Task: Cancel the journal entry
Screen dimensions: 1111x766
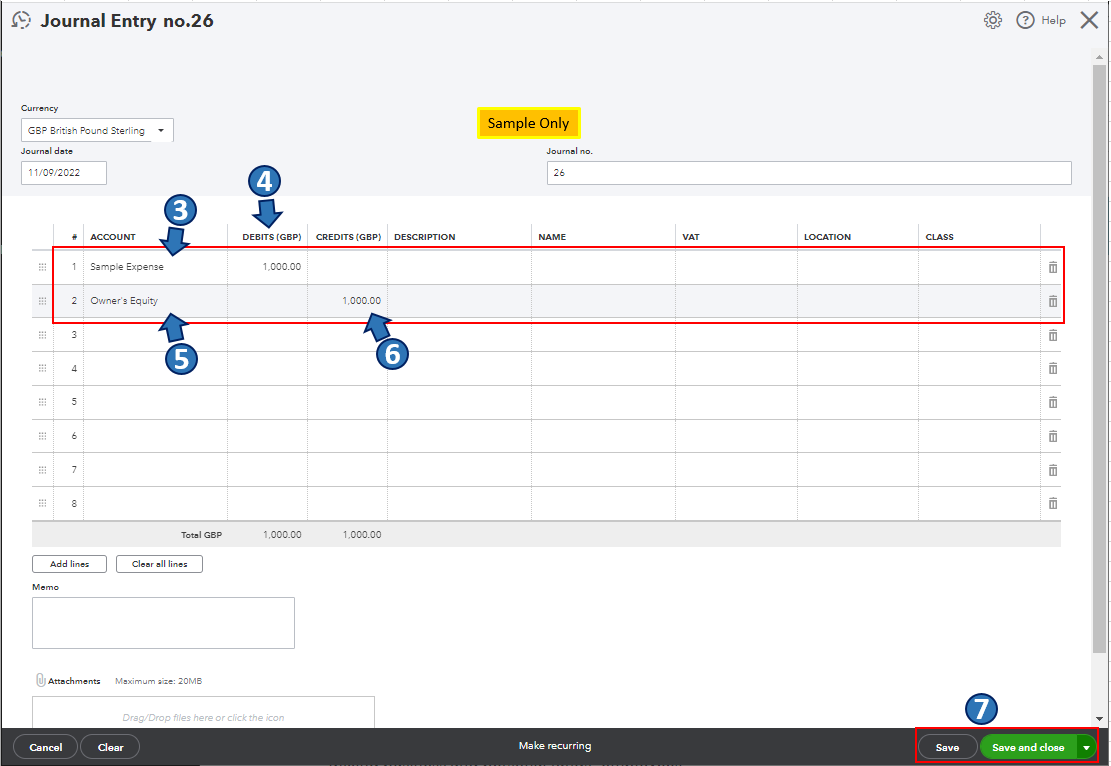Action: pyautogui.click(x=45, y=746)
